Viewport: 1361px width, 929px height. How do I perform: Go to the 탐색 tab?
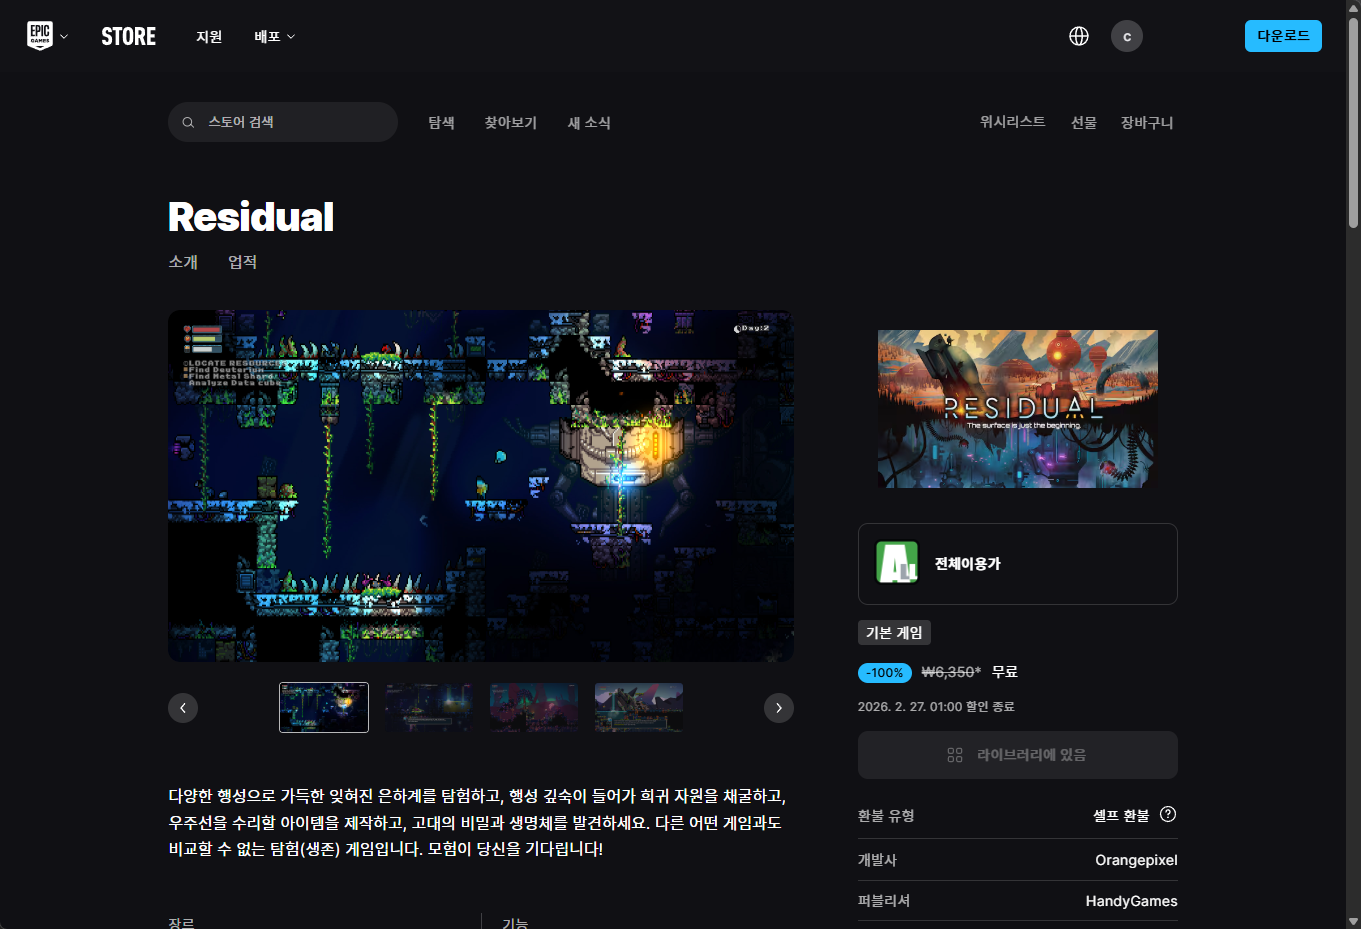click(441, 122)
